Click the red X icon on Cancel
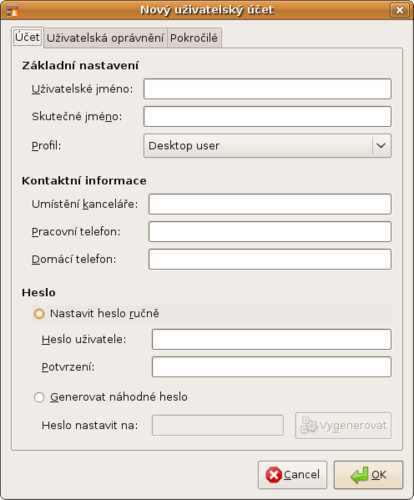 pyautogui.click(x=274, y=475)
